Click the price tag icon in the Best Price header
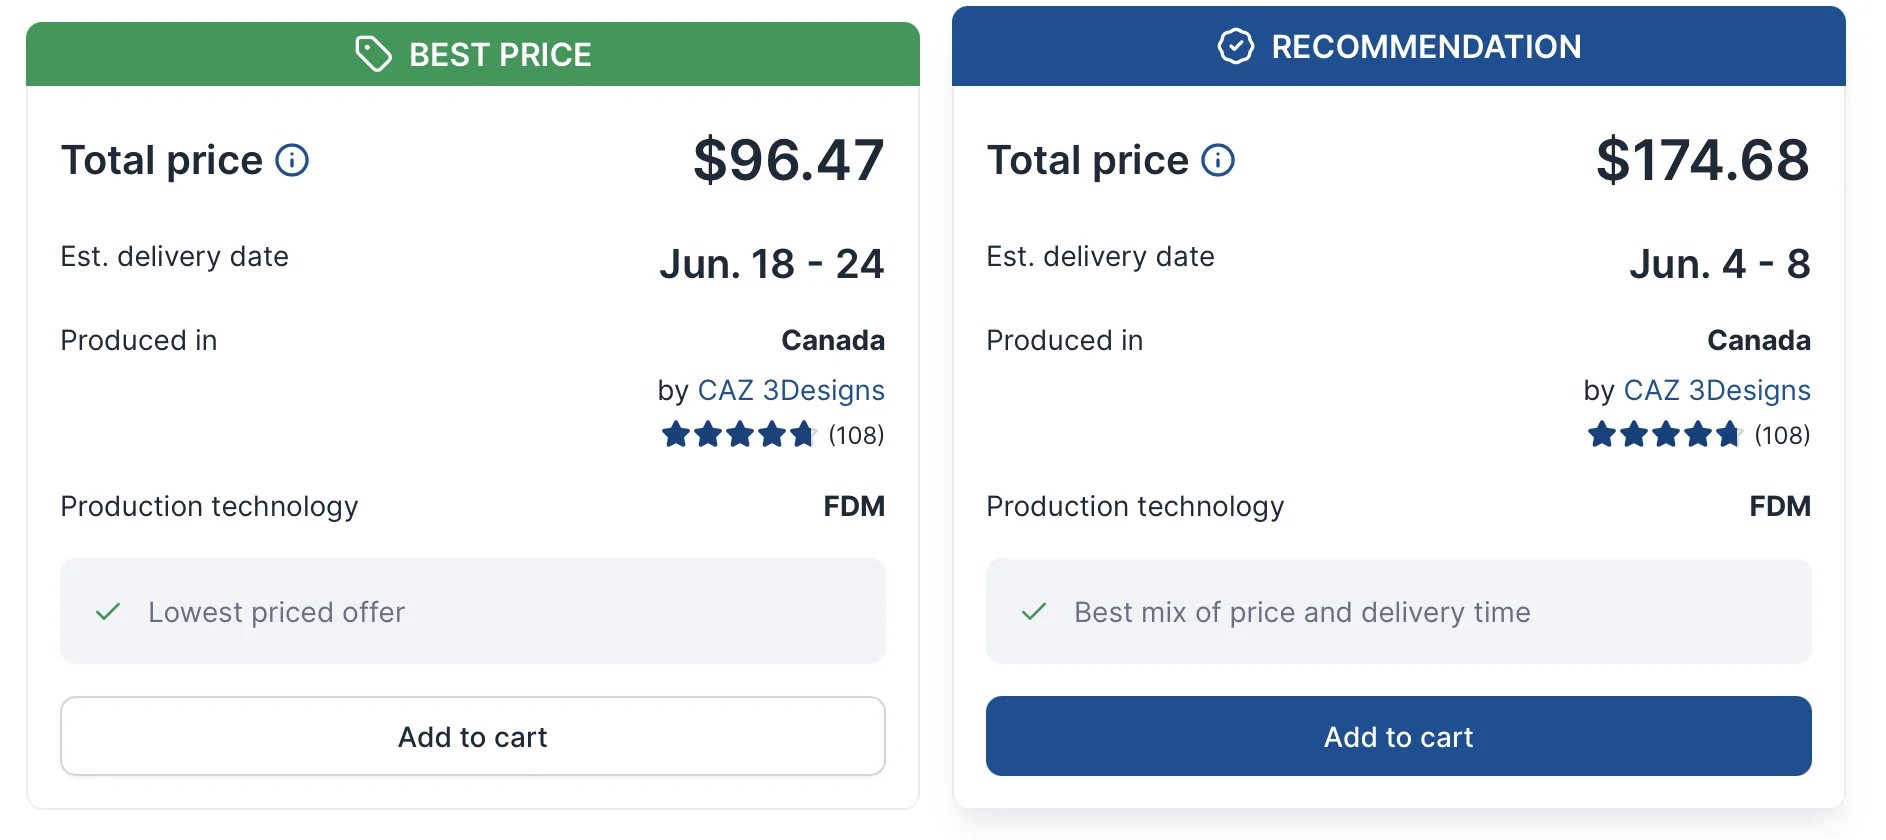 pos(374,54)
